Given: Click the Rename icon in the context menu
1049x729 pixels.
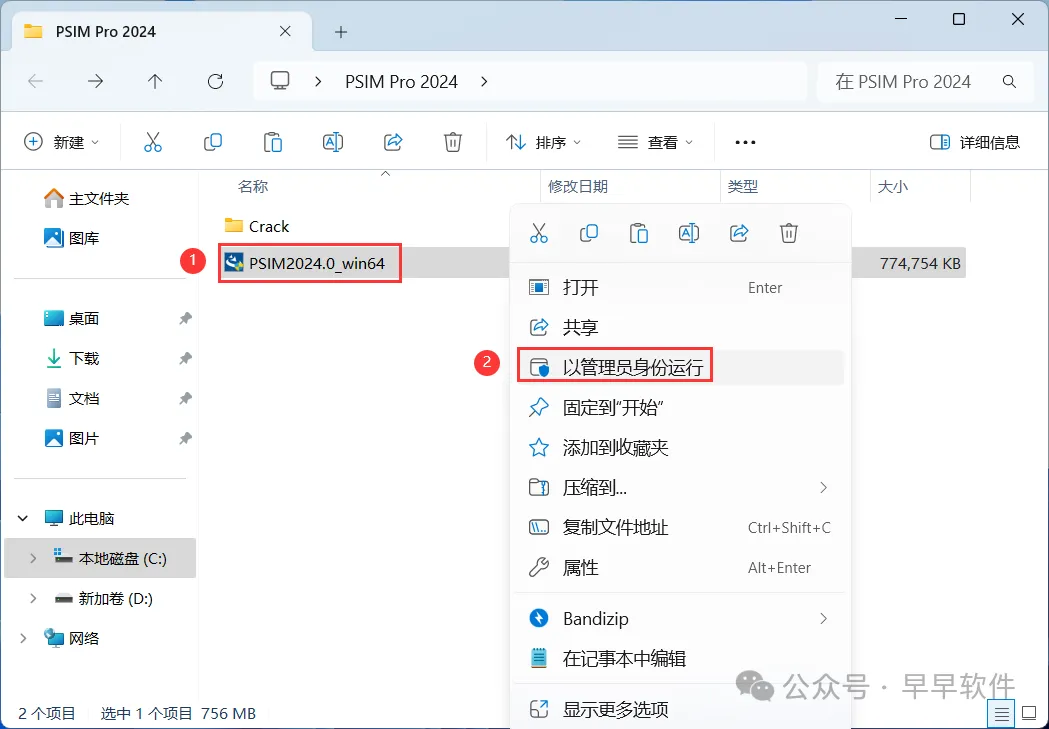Looking at the screenshot, I should [688, 233].
